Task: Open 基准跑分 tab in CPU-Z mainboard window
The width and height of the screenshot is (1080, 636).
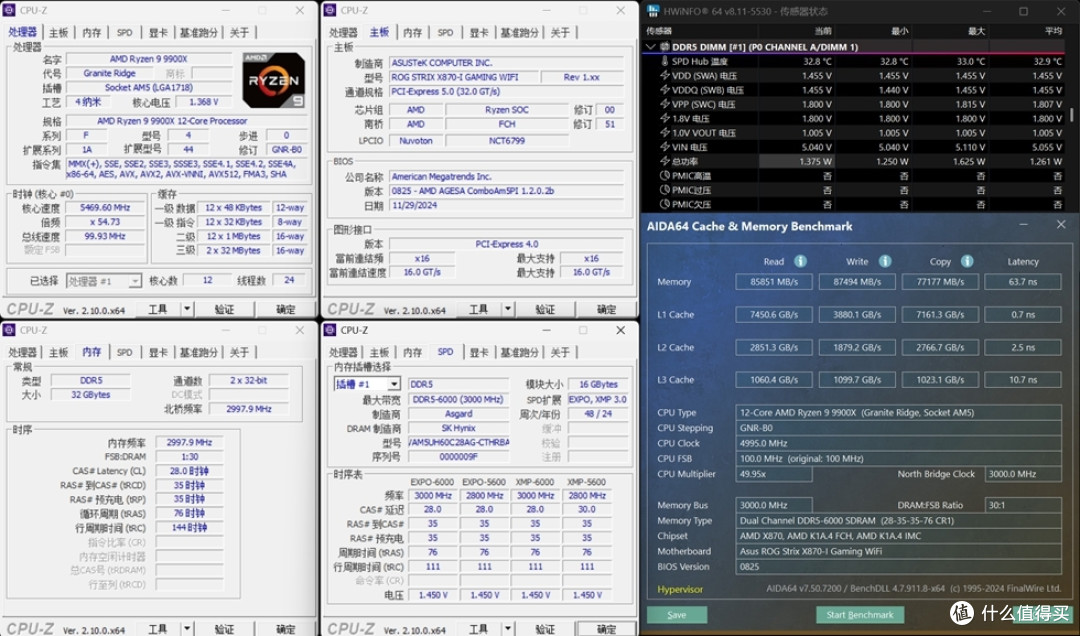Action: 519,32
